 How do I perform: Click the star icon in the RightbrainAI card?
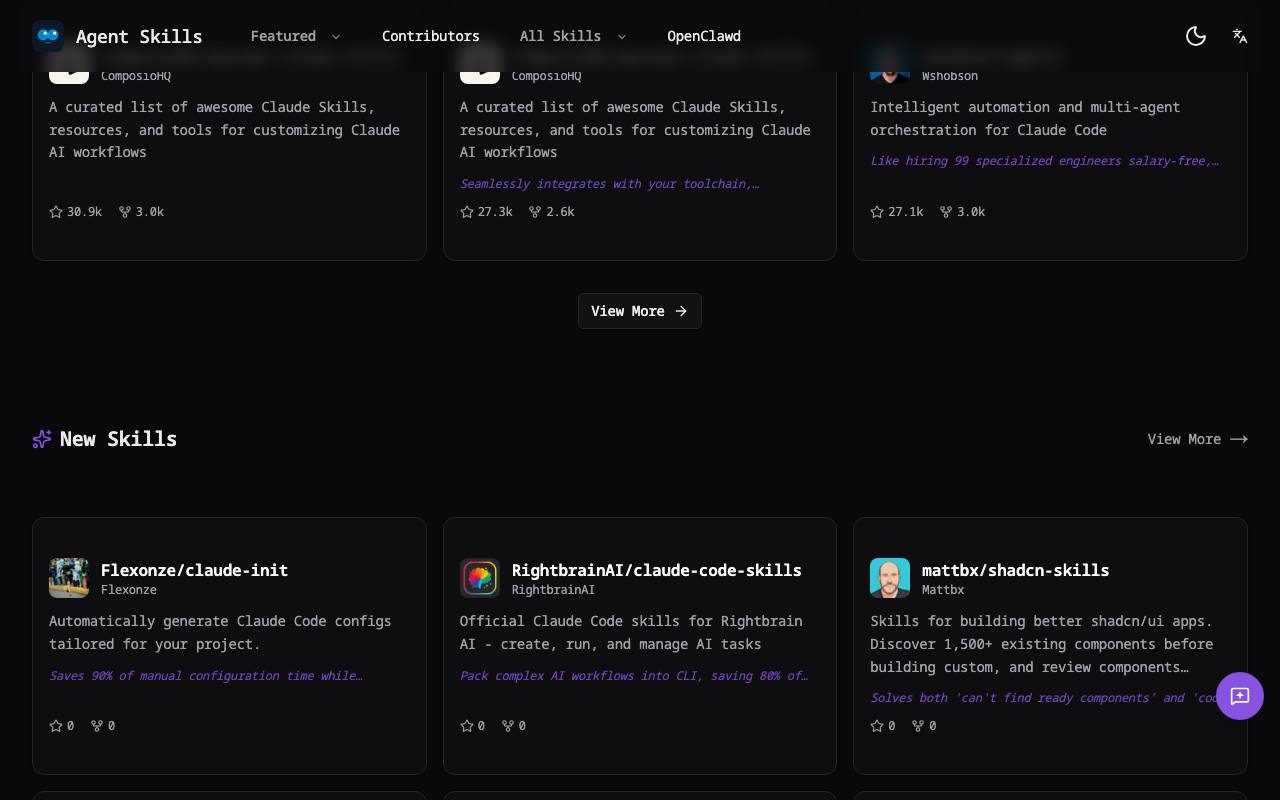[467, 726]
